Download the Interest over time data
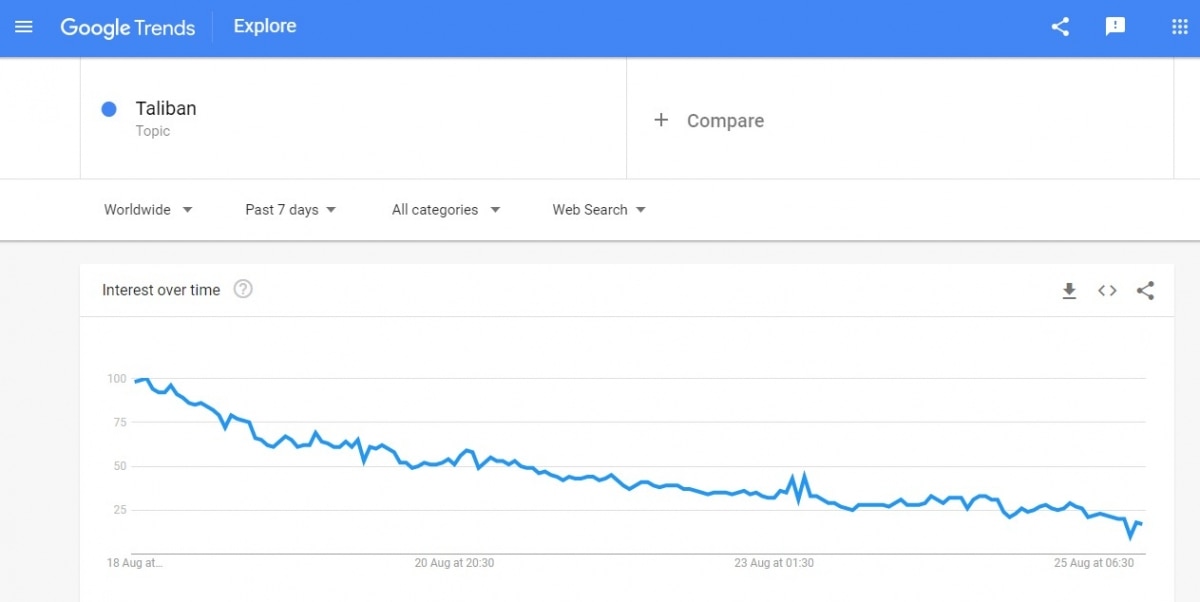The image size is (1200, 602). [1069, 291]
